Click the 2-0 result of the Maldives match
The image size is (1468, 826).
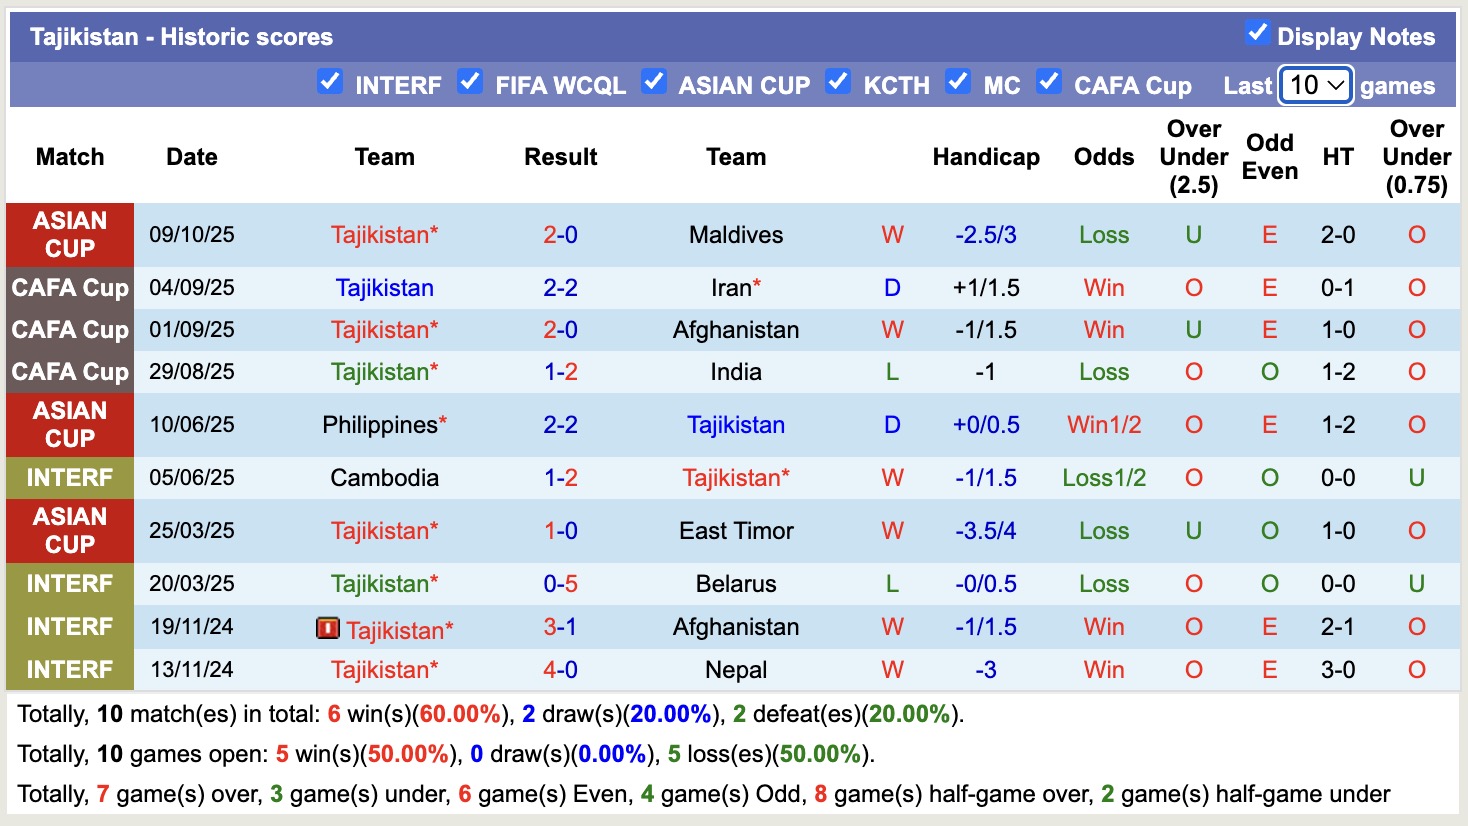click(x=560, y=235)
